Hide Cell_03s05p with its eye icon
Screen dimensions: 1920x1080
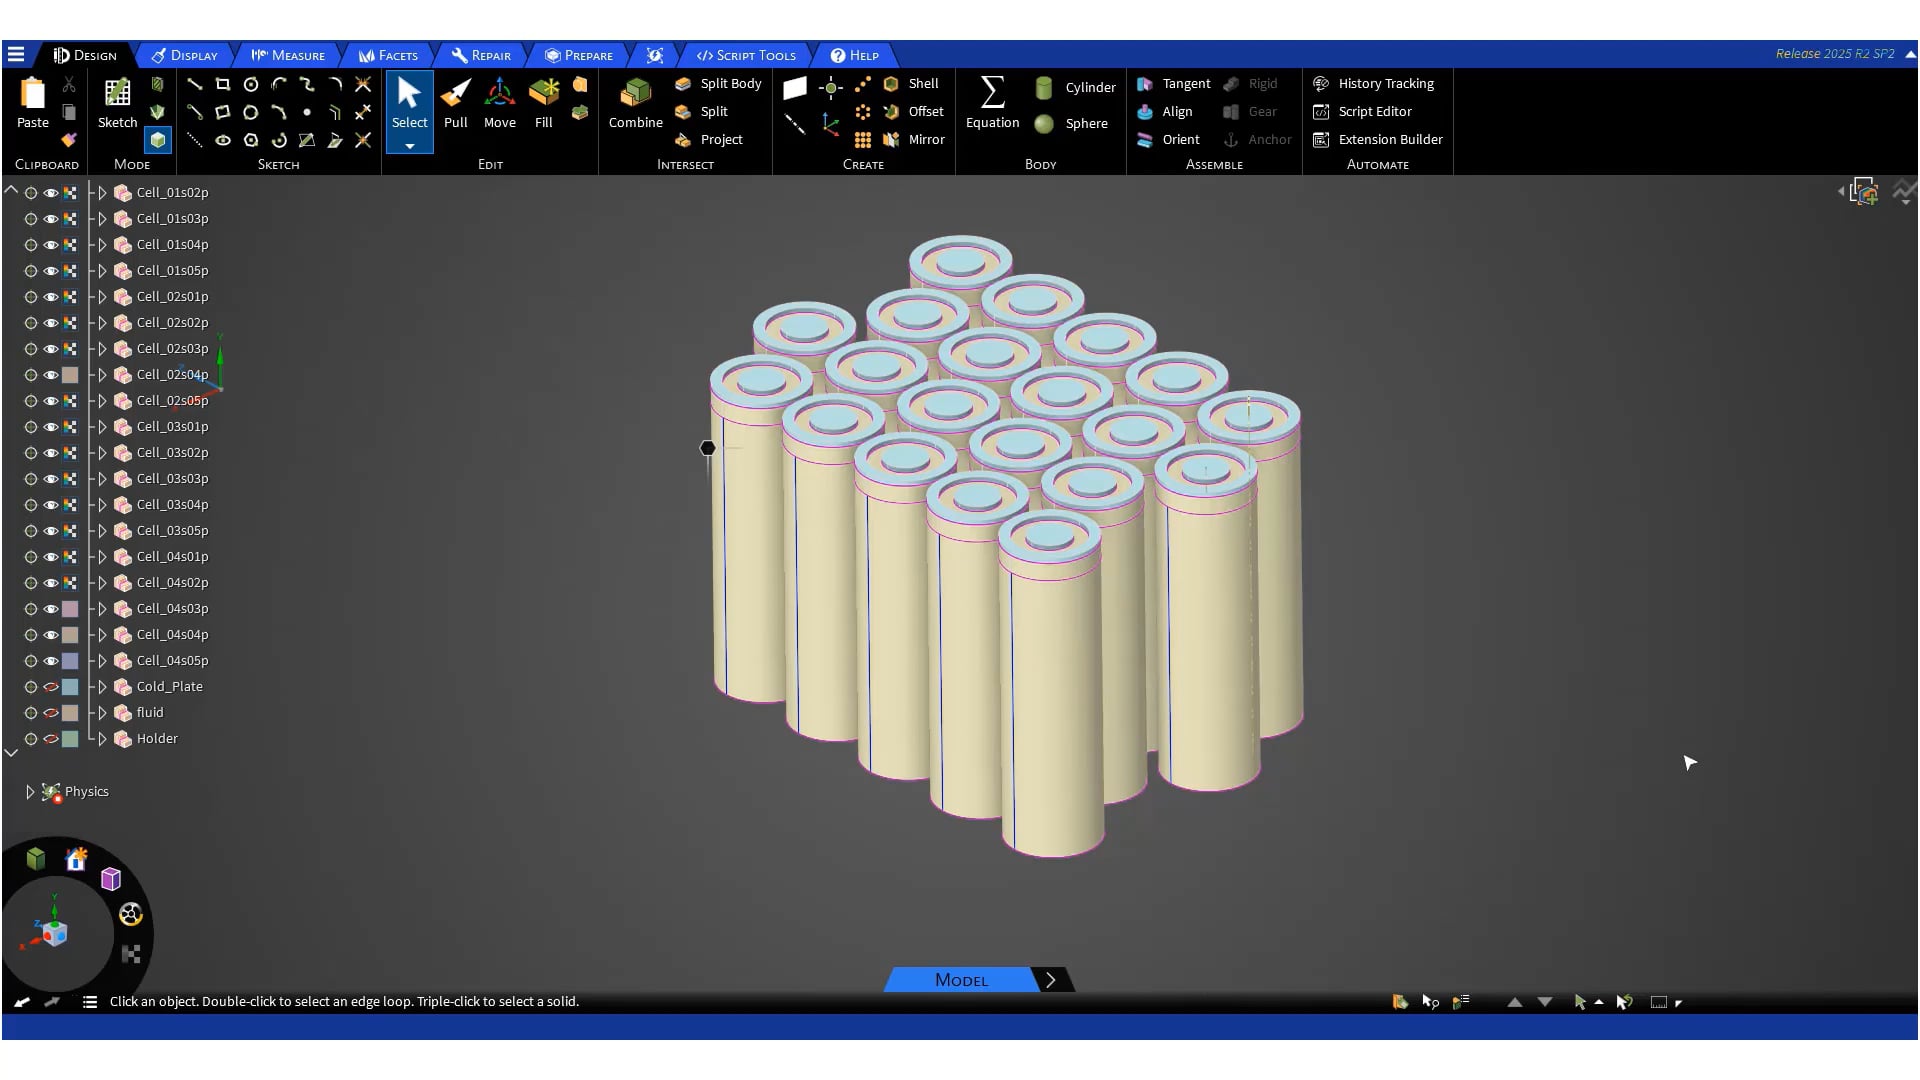(x=50, y=531)
